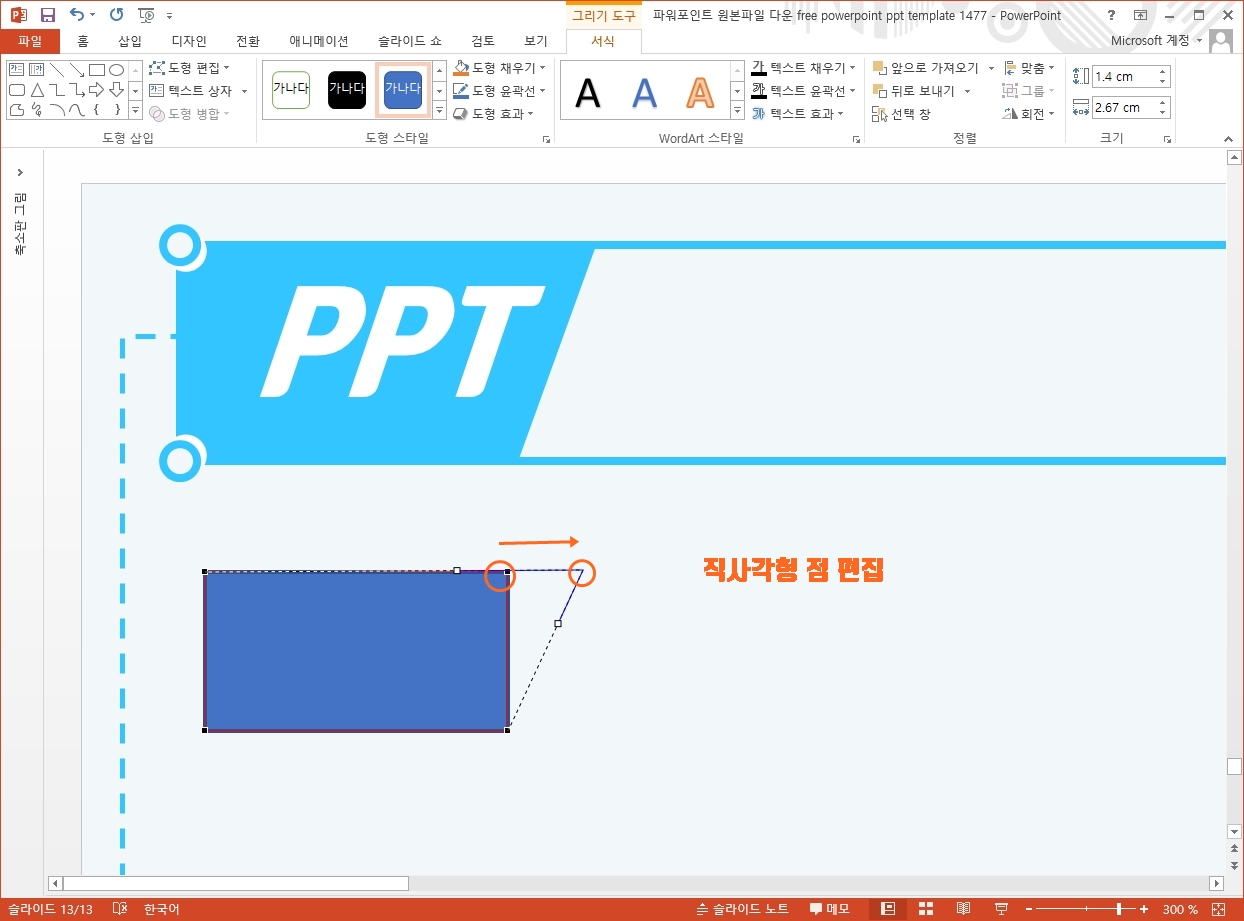The height and width of the screenshot is (921, 1244).
Task: Open 도형 편집 dropdown
Action: coord(189,68)
